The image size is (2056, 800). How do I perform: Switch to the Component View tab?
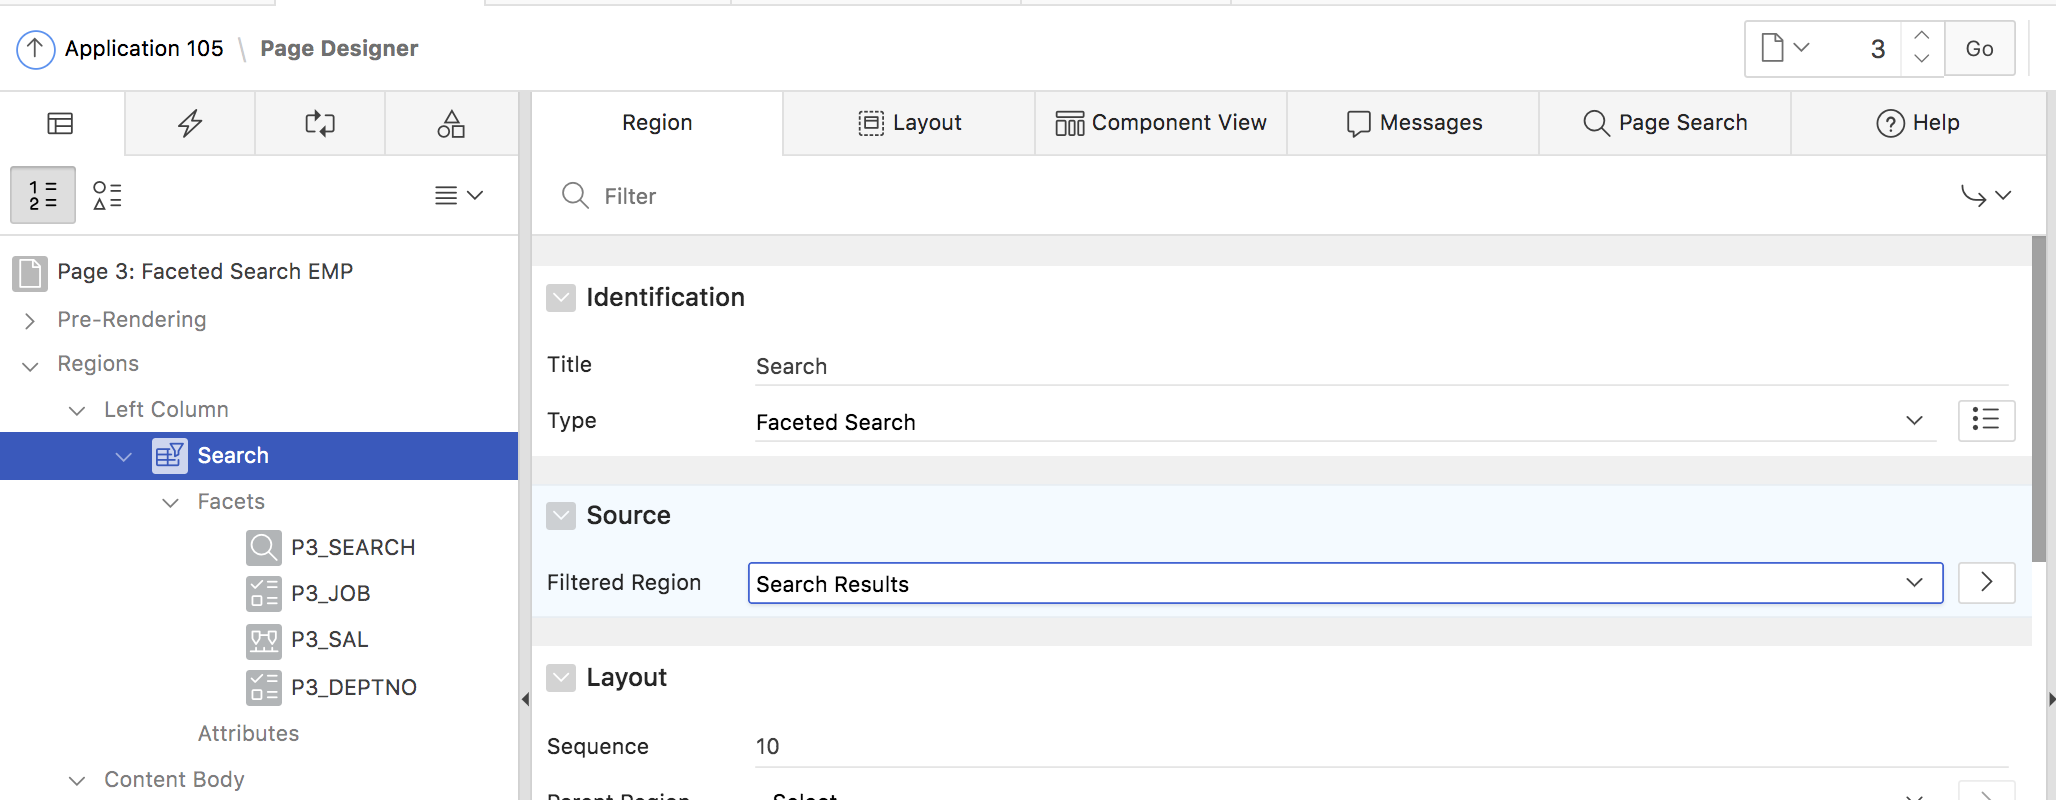coord(1161,123)
